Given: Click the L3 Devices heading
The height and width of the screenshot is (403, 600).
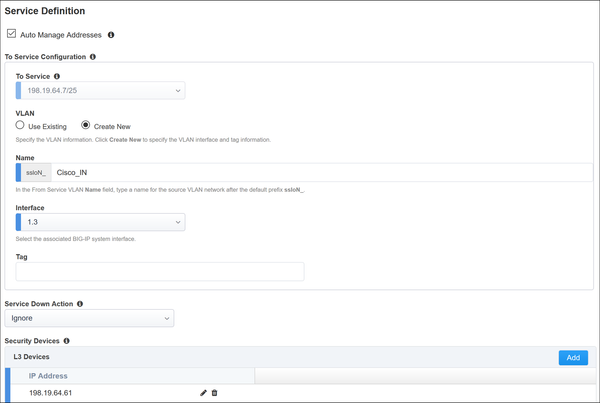Looking at the screenshot, I should (31, 357).
